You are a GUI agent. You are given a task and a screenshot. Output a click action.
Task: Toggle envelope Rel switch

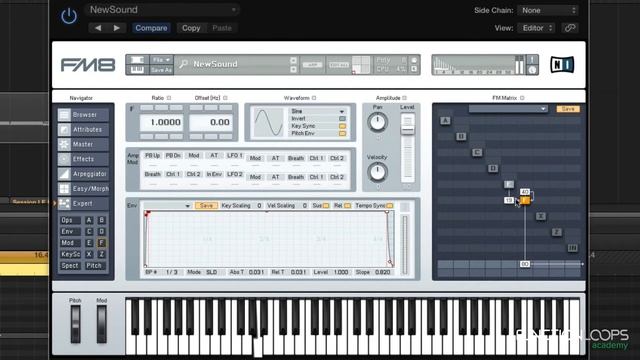click(347, 206)
